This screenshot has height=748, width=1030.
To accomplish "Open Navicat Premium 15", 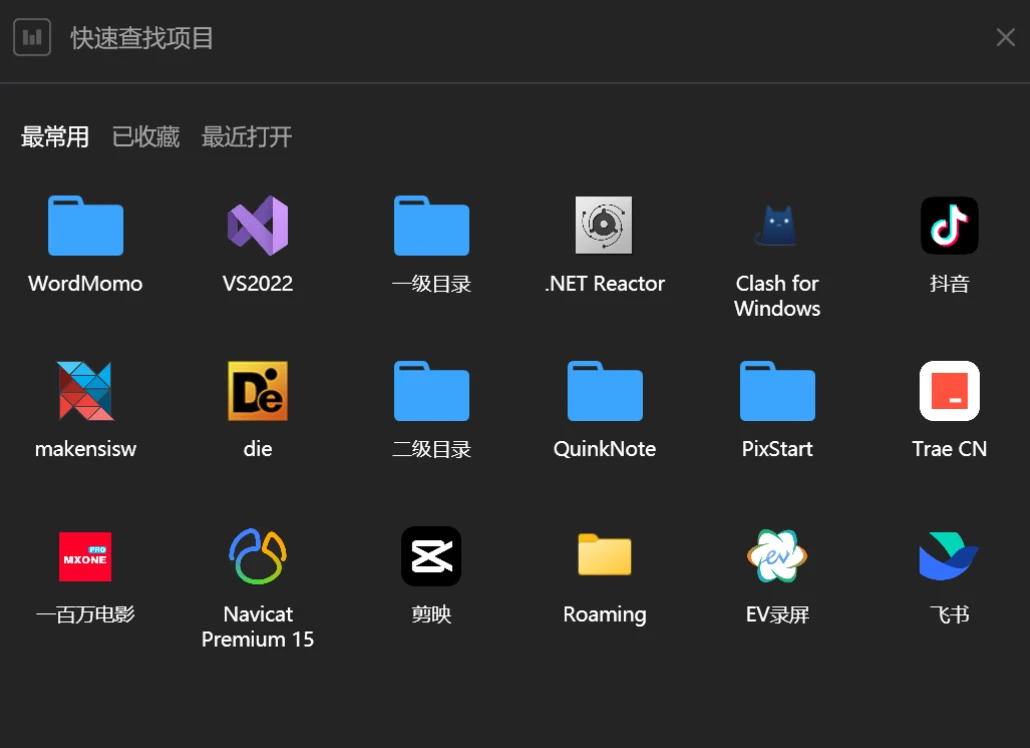I will (257, 556).
